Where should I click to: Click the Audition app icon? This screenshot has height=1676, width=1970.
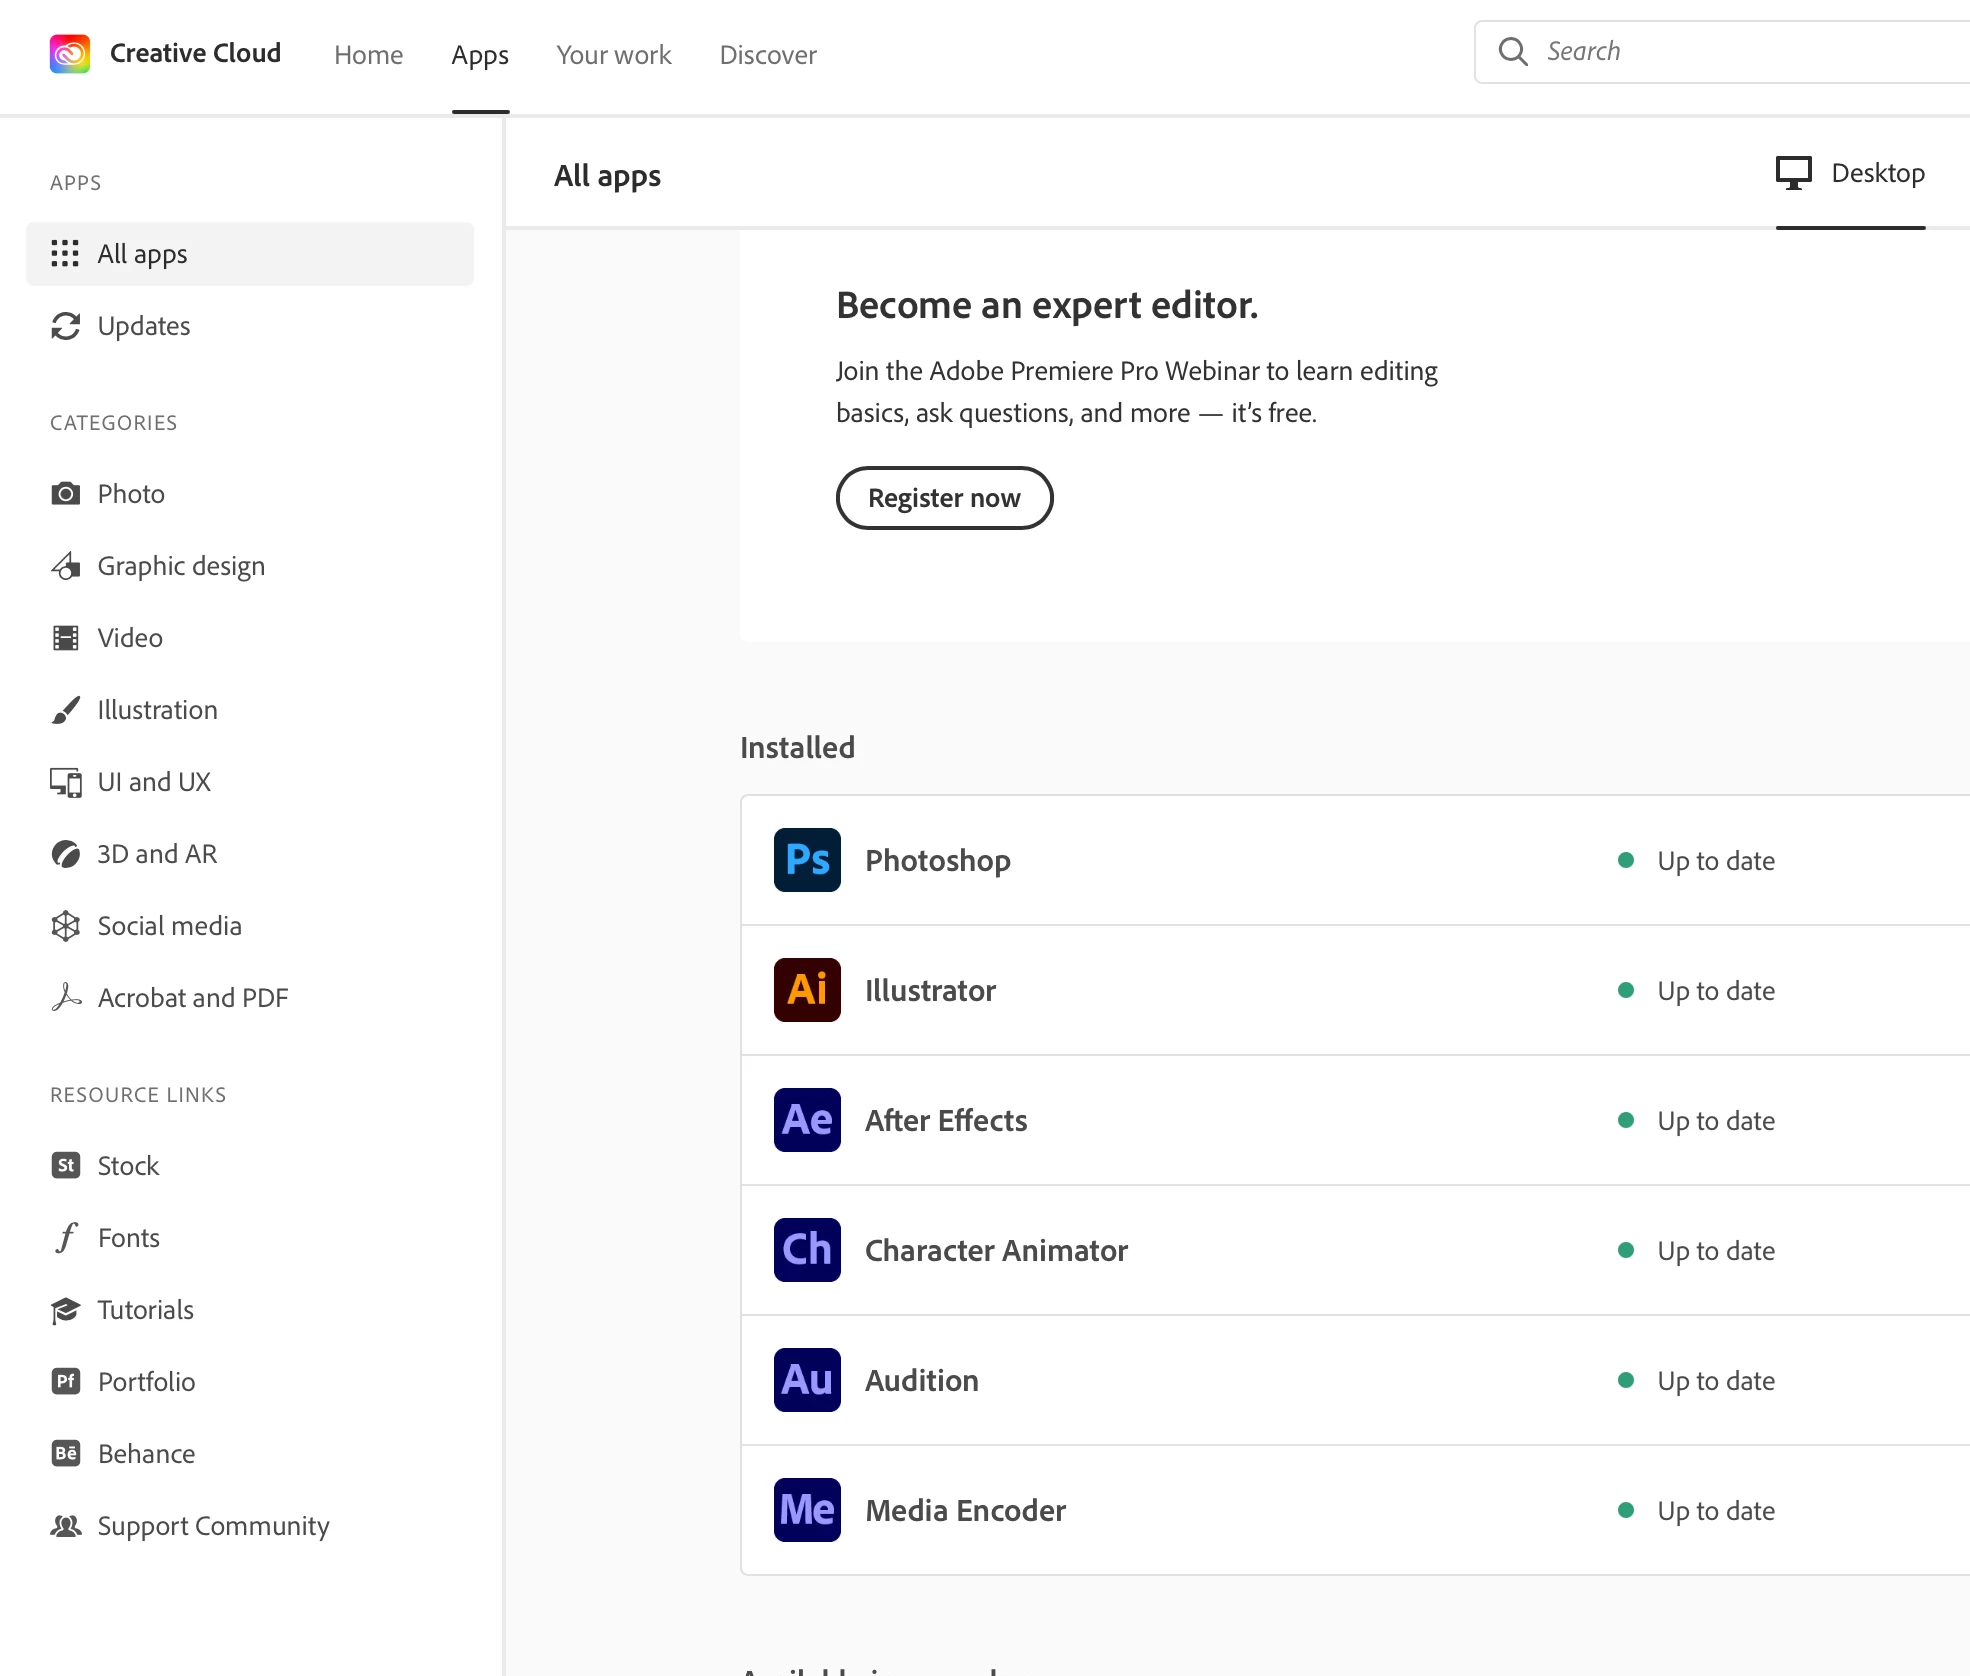[806, 1380]
